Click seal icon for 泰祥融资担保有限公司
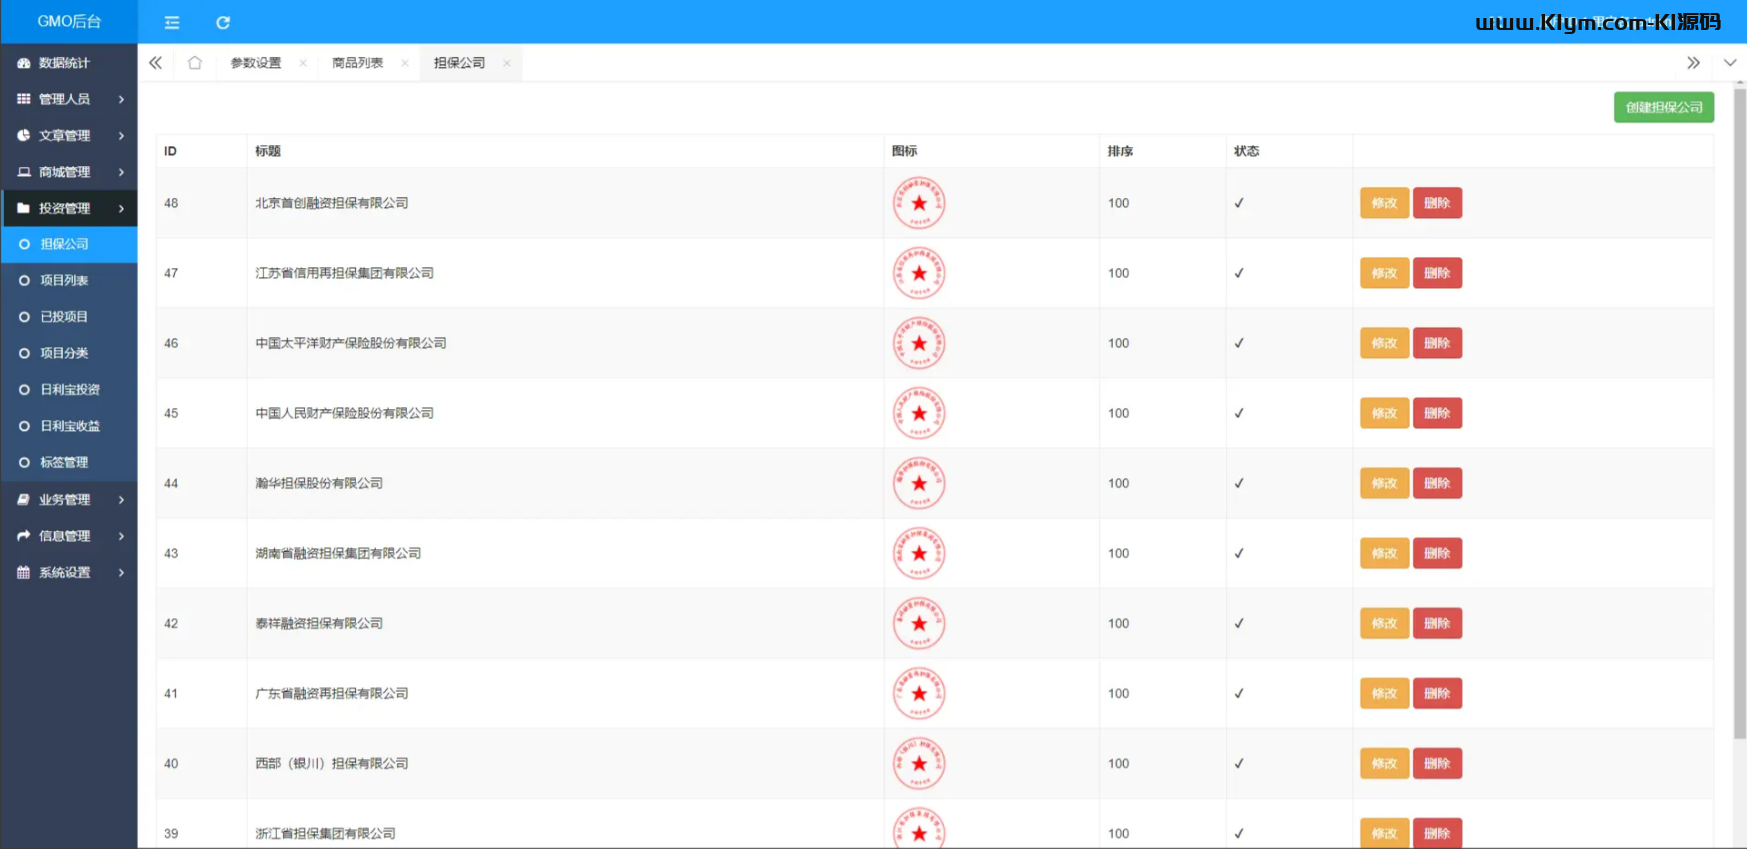Image resolution: width=1747 pixels, height=849 pixels. pyautogui.click(x=919, y=623)
